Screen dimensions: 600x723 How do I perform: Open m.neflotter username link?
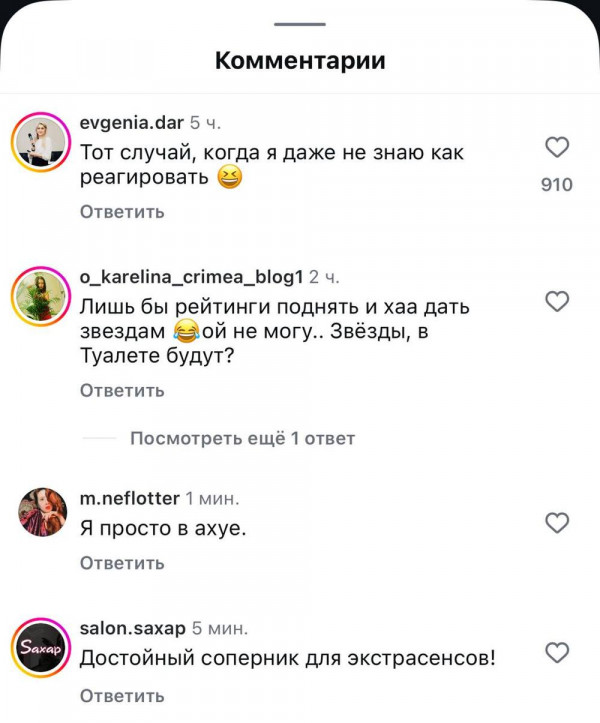point(130,498)
